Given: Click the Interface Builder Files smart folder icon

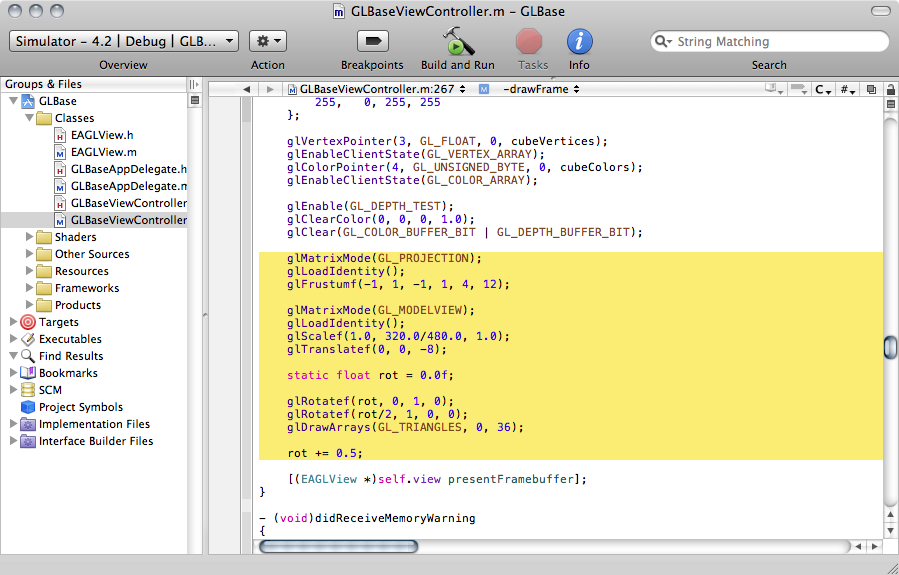Looking at the screenshot, I should tap(28, 441).
